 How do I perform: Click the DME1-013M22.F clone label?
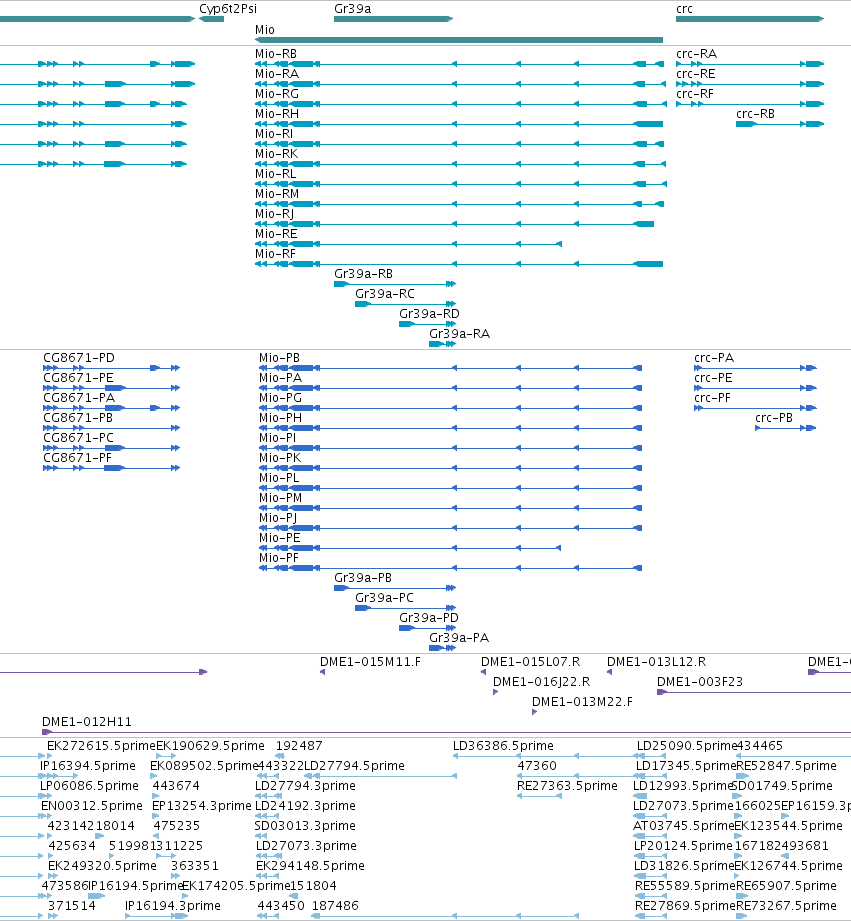click(583, 702)
